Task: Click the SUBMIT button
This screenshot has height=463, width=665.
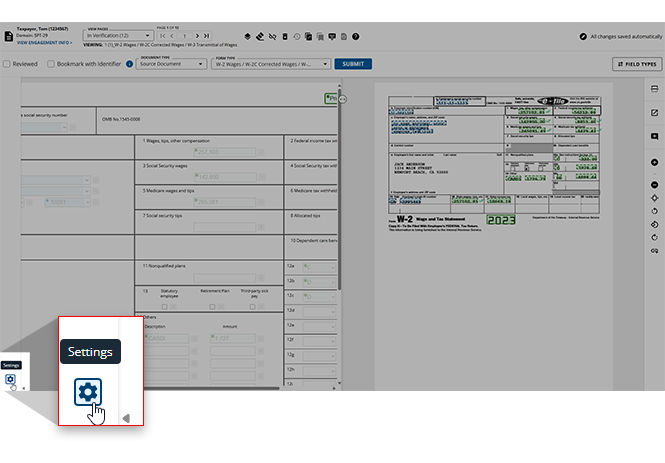Action: (353, 64)
